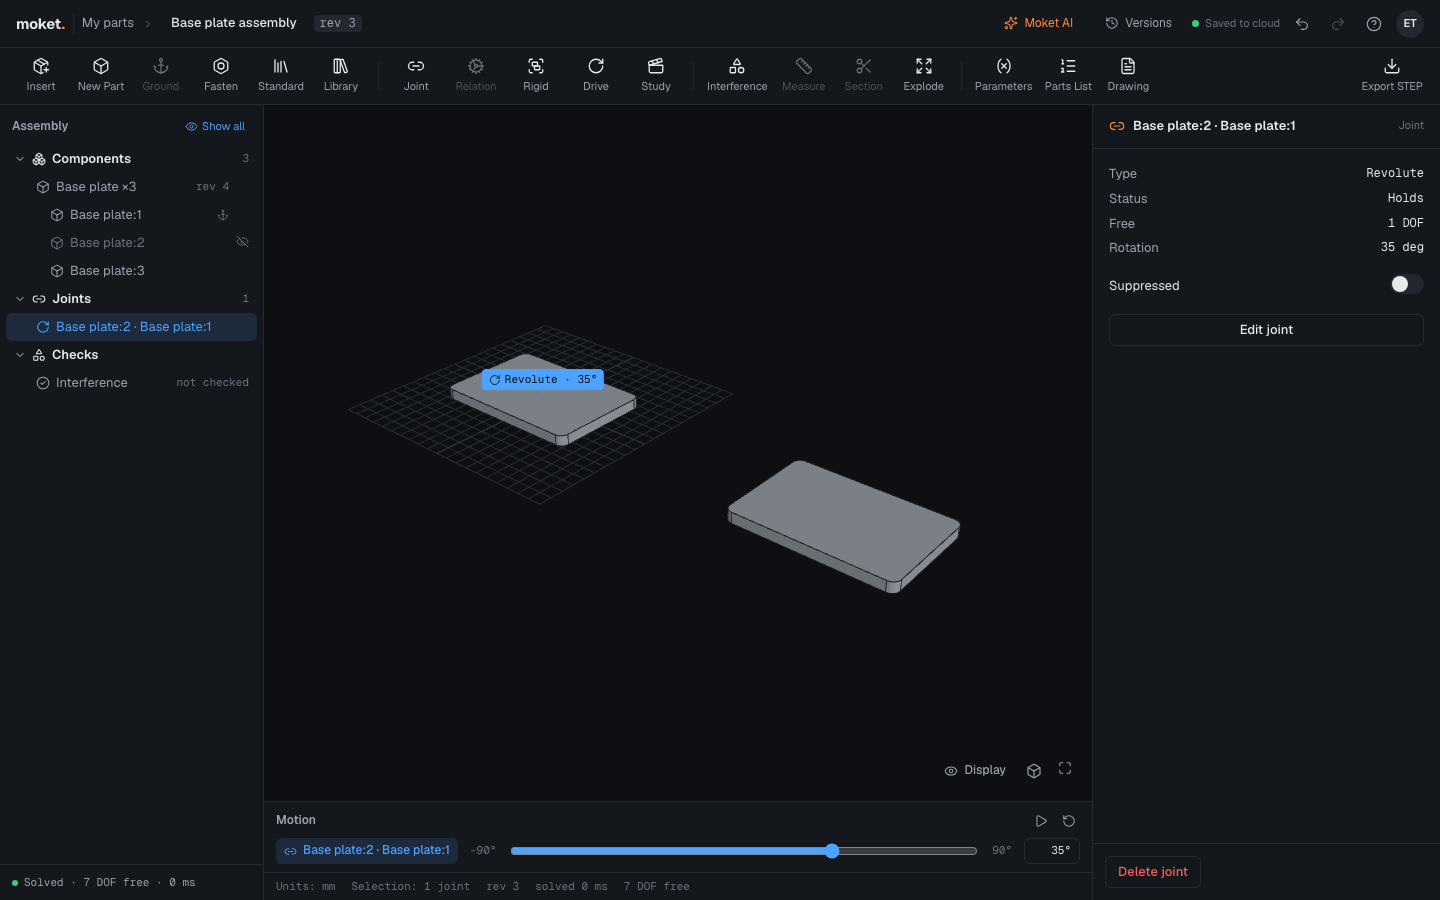Open the Parameters panel
This screenshot has height=900, width=1440.
[x=1003, y=75]
